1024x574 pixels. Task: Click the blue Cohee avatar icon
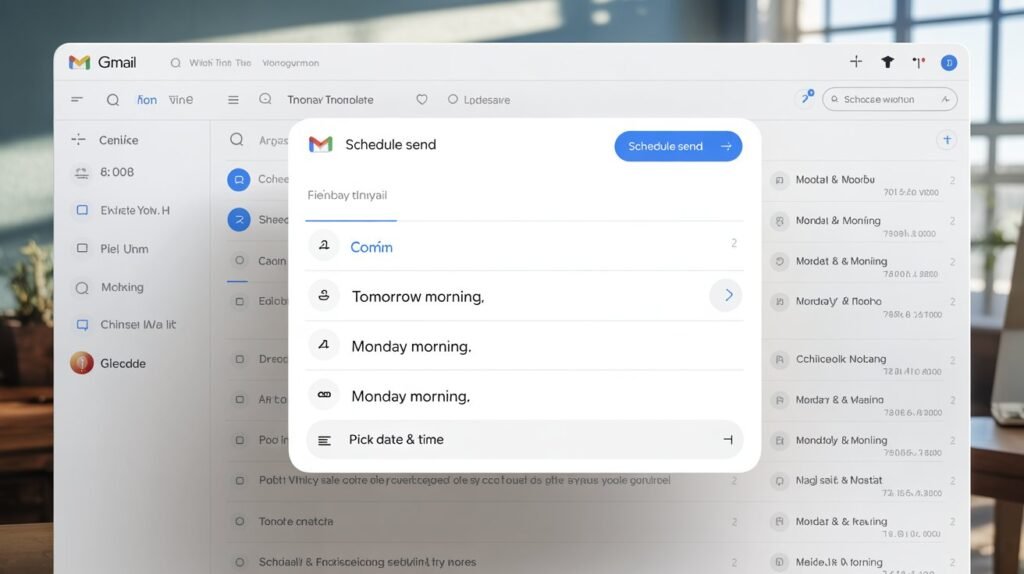[x=238, y=180]
